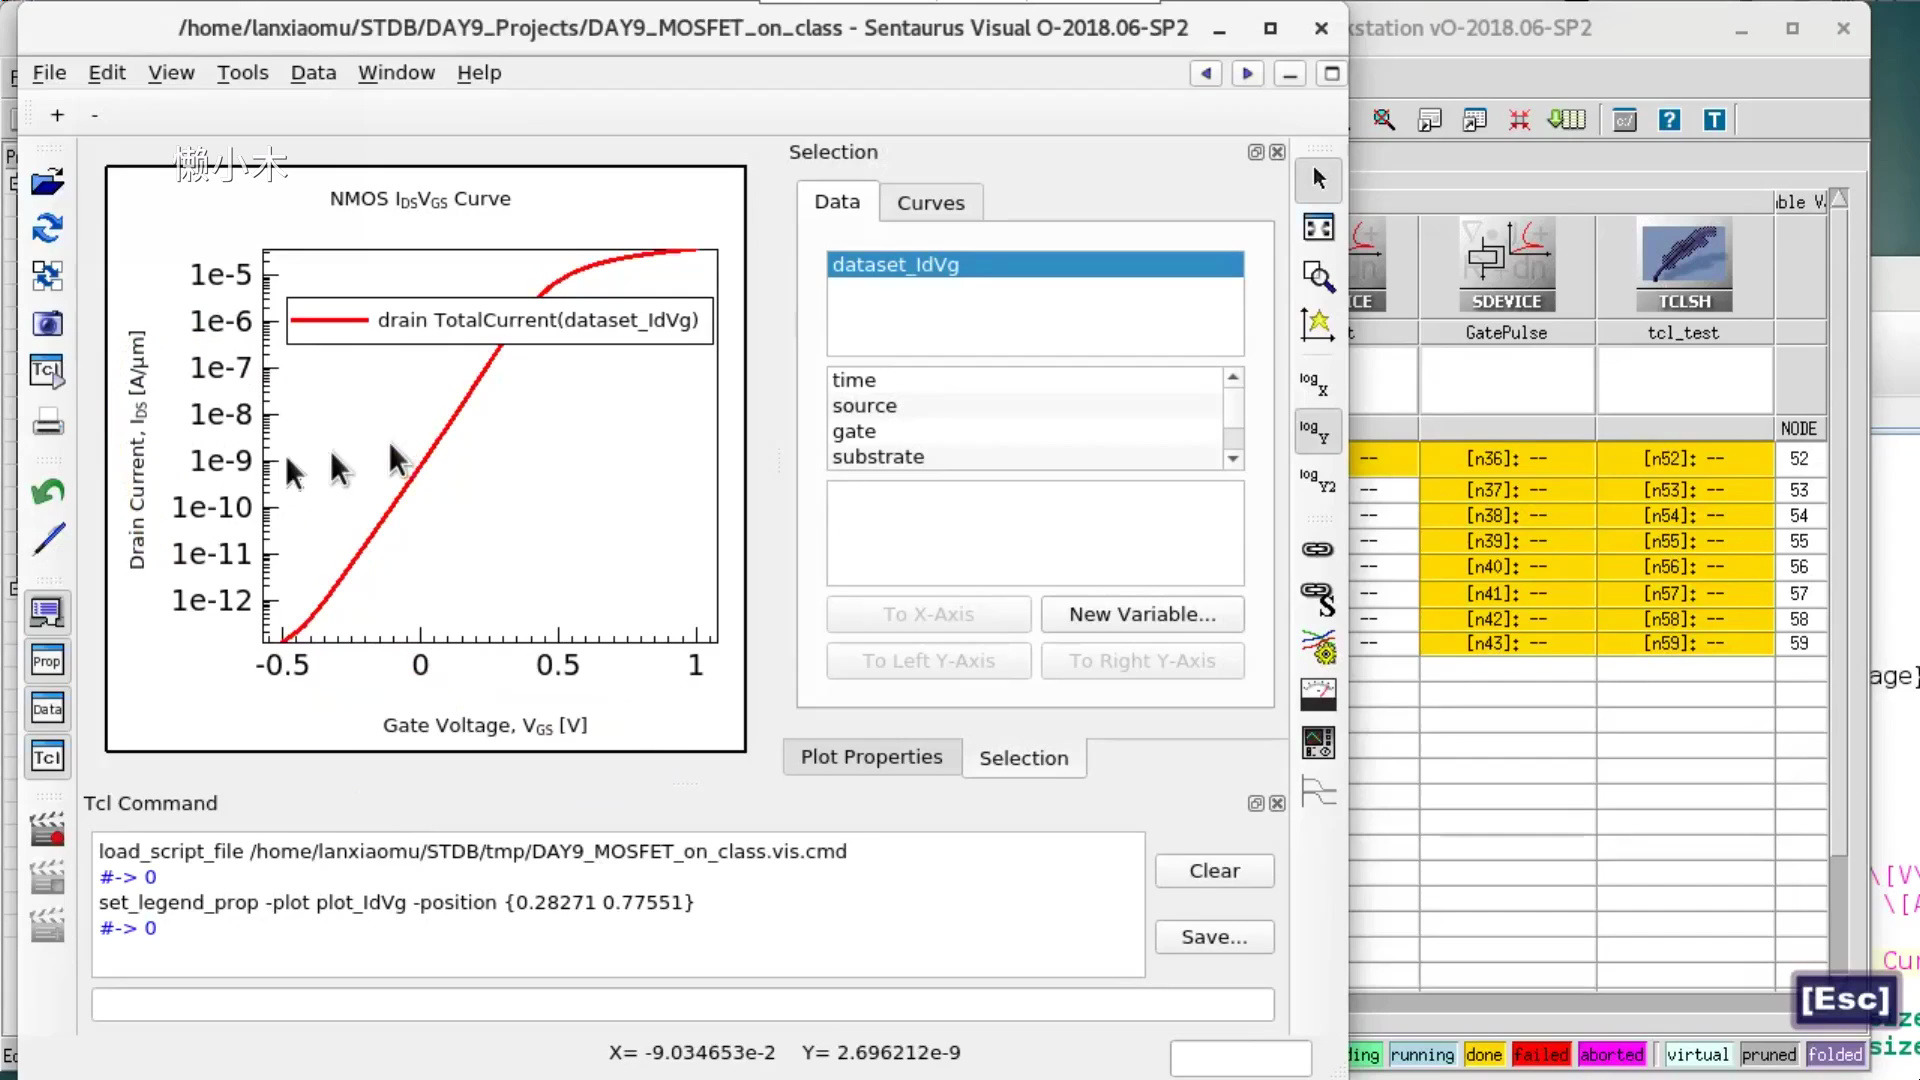Screen dimensions: 1920x1080
Task: Expand the source variable in dataset list
Action: [x=862, y=405]
